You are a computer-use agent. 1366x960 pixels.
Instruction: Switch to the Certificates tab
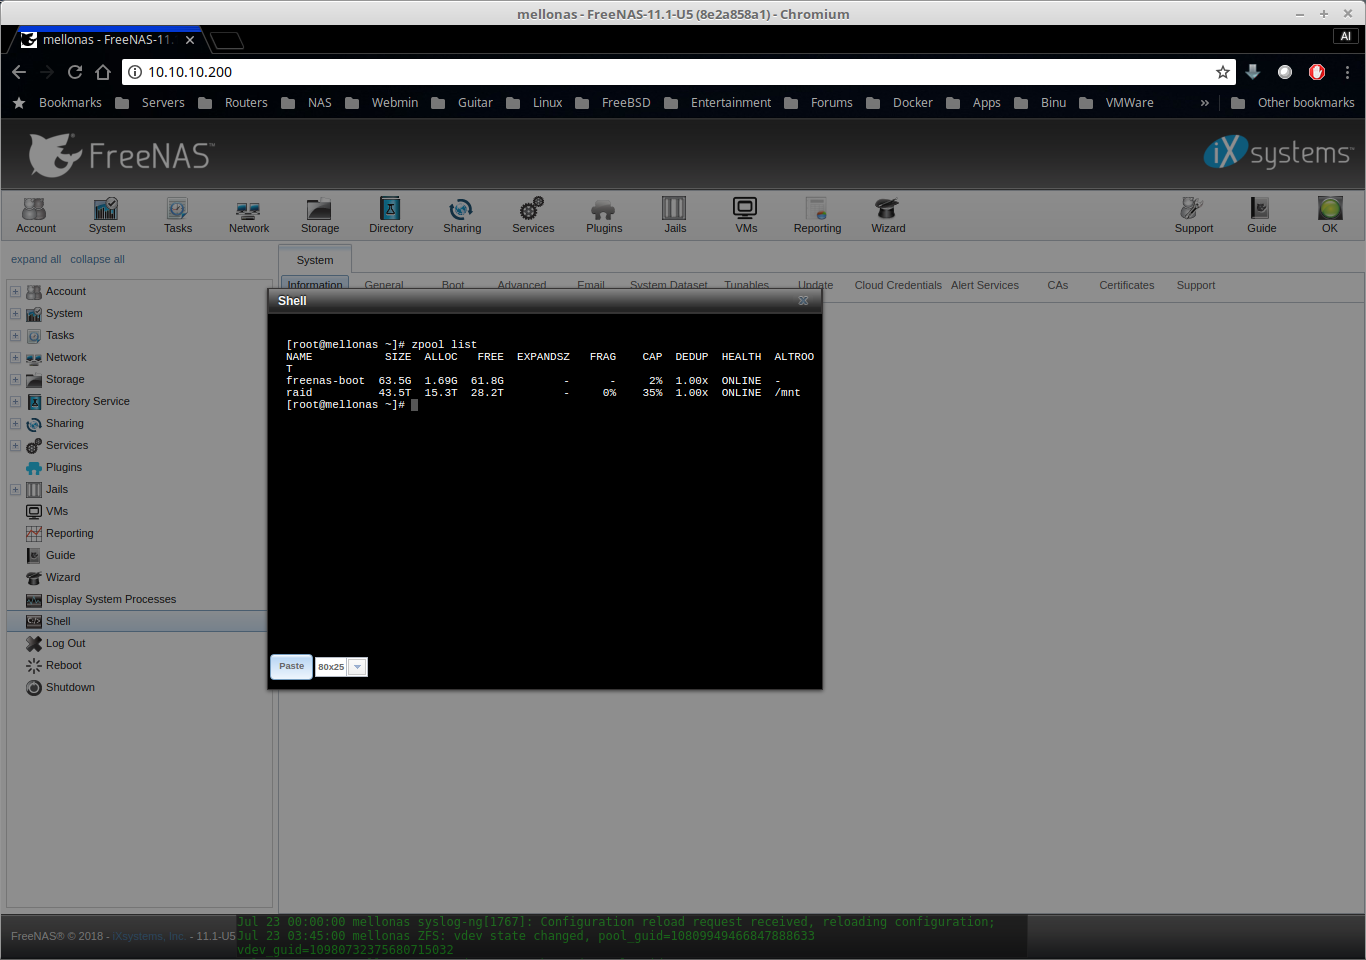[x=1127, y=285]
